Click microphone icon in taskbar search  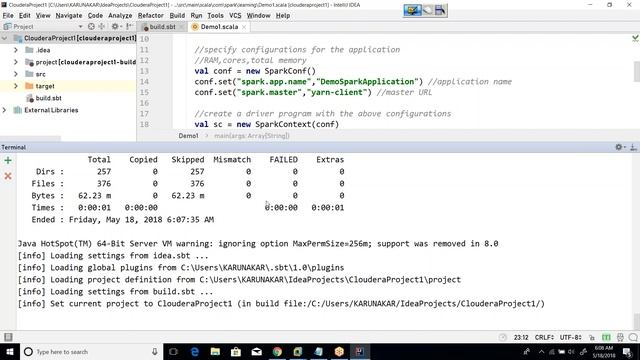[155, 352]
